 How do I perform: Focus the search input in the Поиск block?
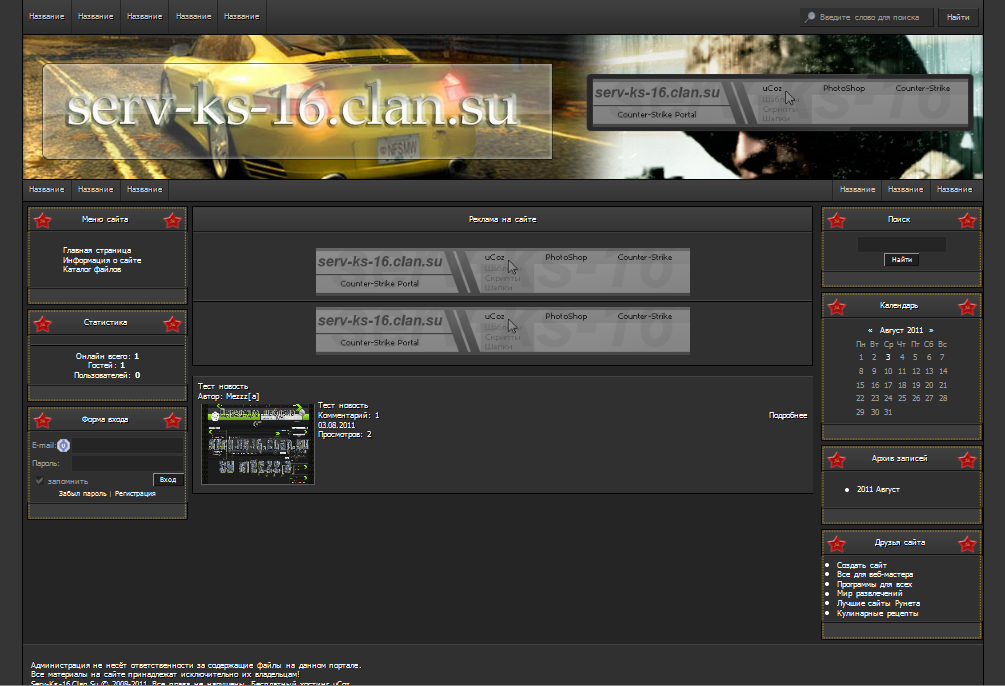point(901,244)
